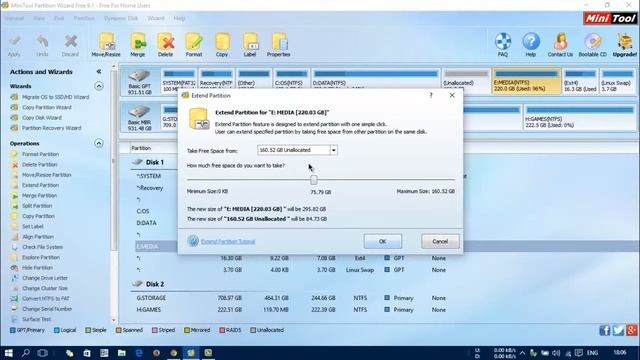
Task: Open the Twitter share icon
Action: click(x=618, y=330)
